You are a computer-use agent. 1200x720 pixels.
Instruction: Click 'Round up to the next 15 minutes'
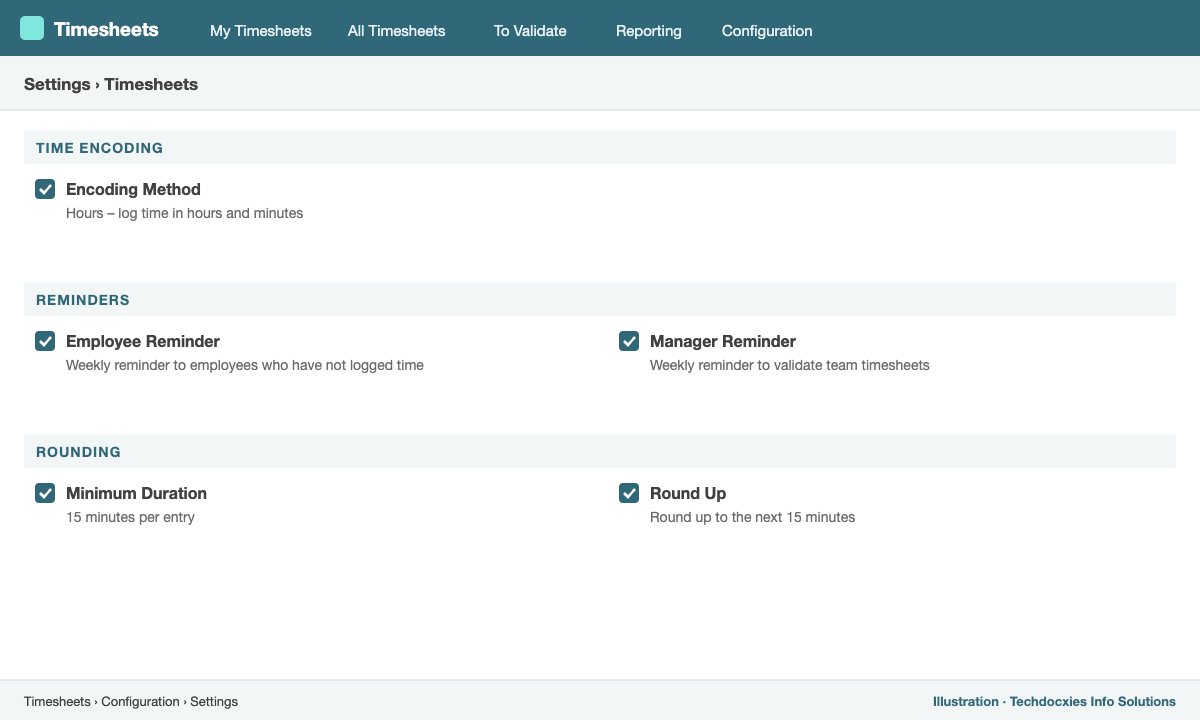coord(752,517)
